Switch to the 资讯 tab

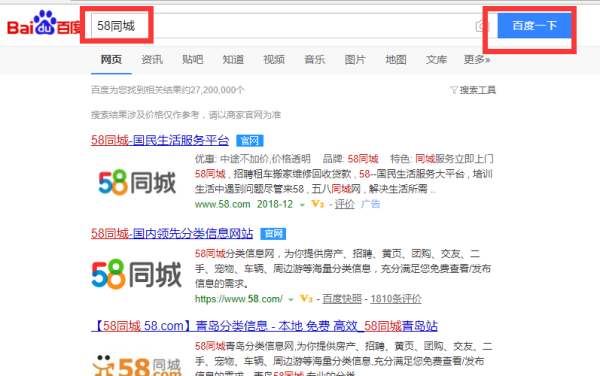pyautogui.click(x=152, y=60)
